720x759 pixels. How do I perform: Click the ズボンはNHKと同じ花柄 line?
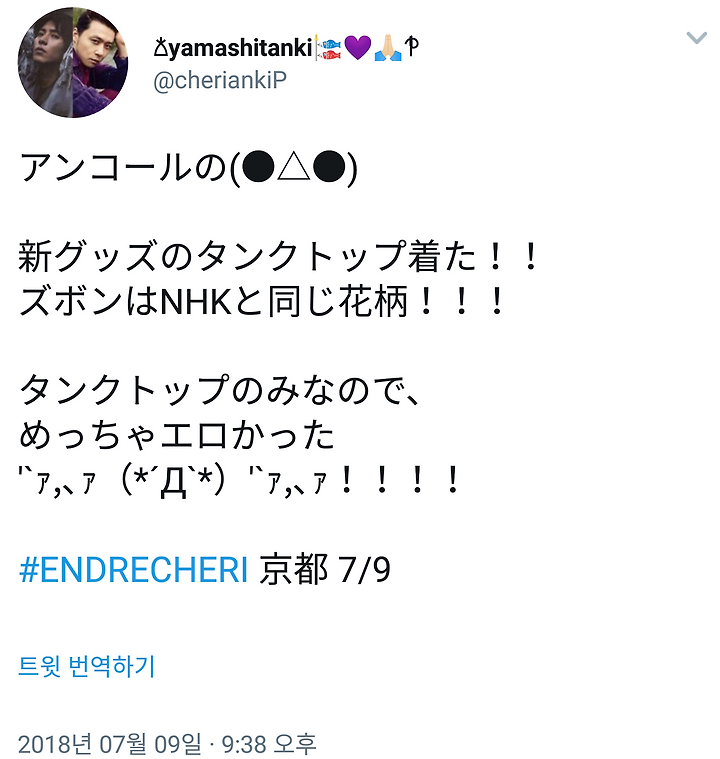click(x=262, y=302)
